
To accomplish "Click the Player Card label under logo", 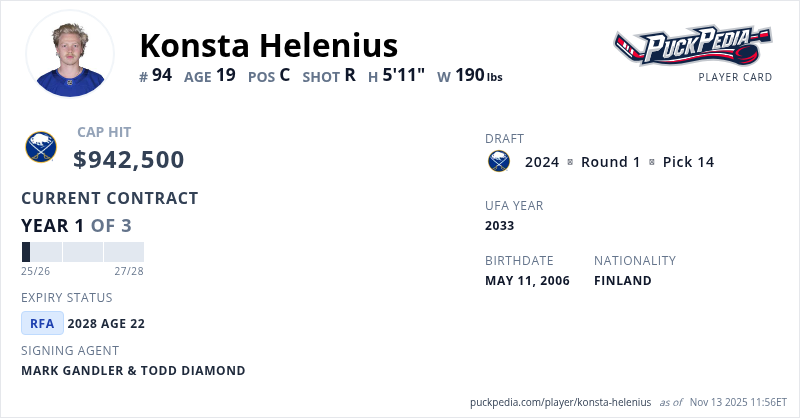I will [x=735, y=77].
